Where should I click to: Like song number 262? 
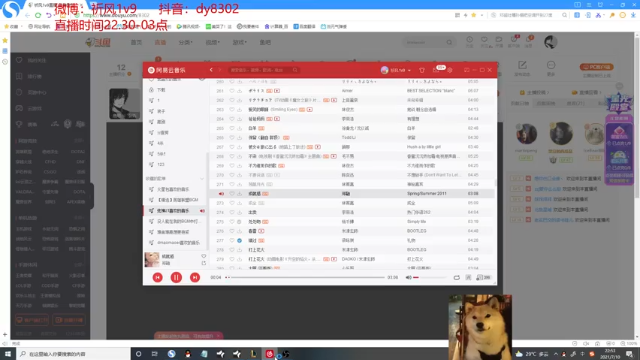[x=232, y=100]
